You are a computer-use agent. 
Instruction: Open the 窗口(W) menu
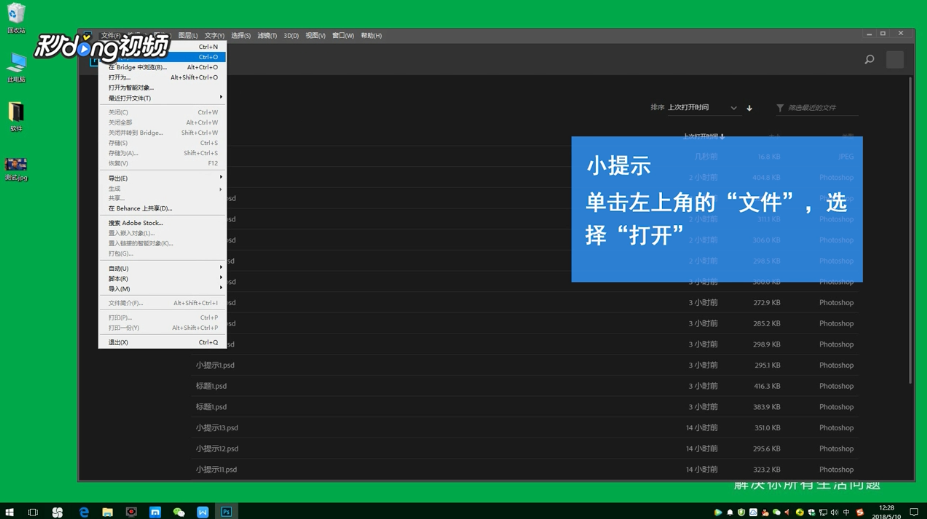[343, 35]
